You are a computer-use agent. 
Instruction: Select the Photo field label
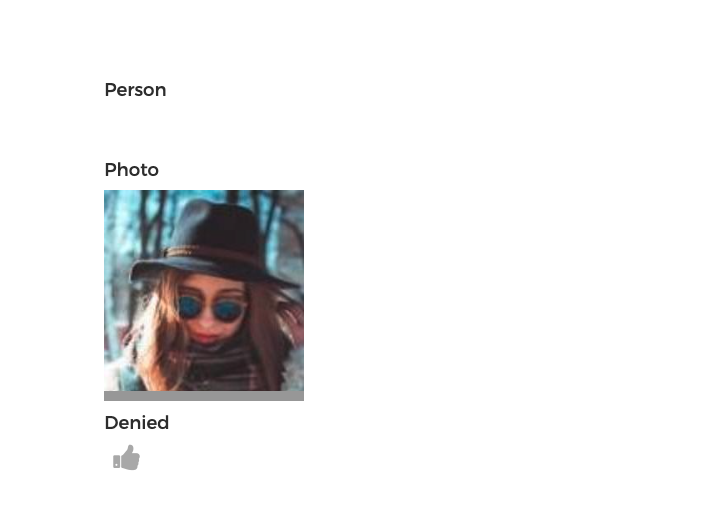pyautogui.click(x=131, y=170)
